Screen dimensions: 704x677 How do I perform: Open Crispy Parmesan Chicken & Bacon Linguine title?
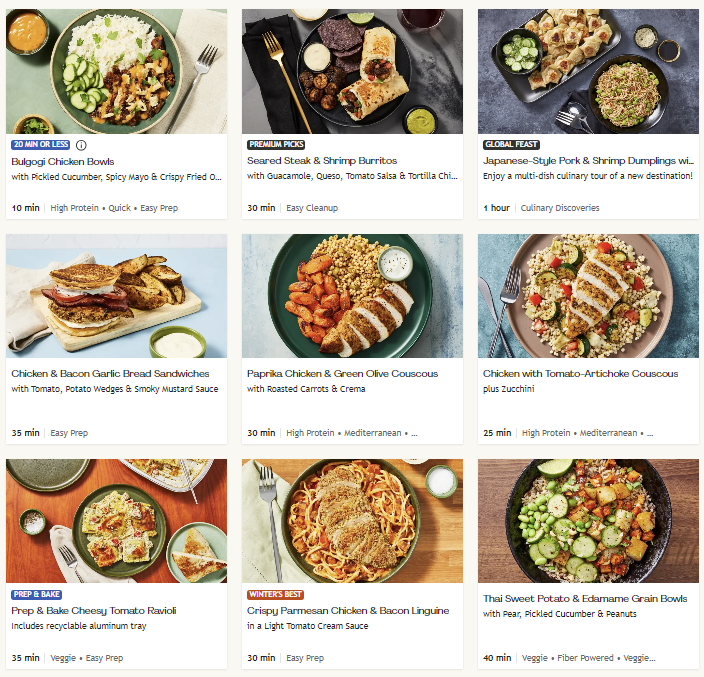348,610
